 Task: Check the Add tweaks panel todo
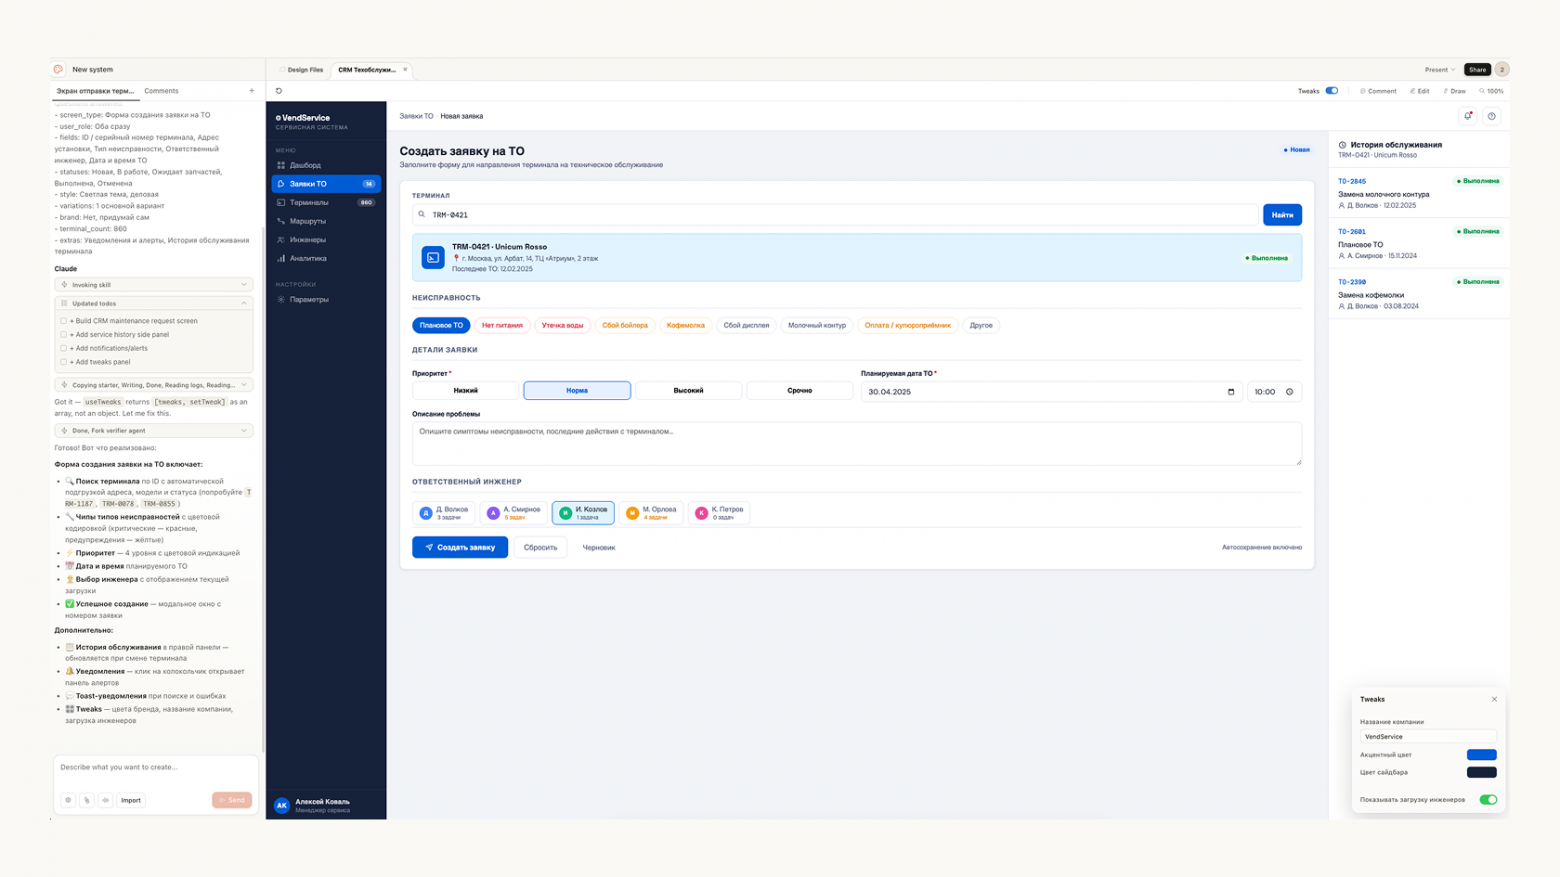[x=64, y=362]
